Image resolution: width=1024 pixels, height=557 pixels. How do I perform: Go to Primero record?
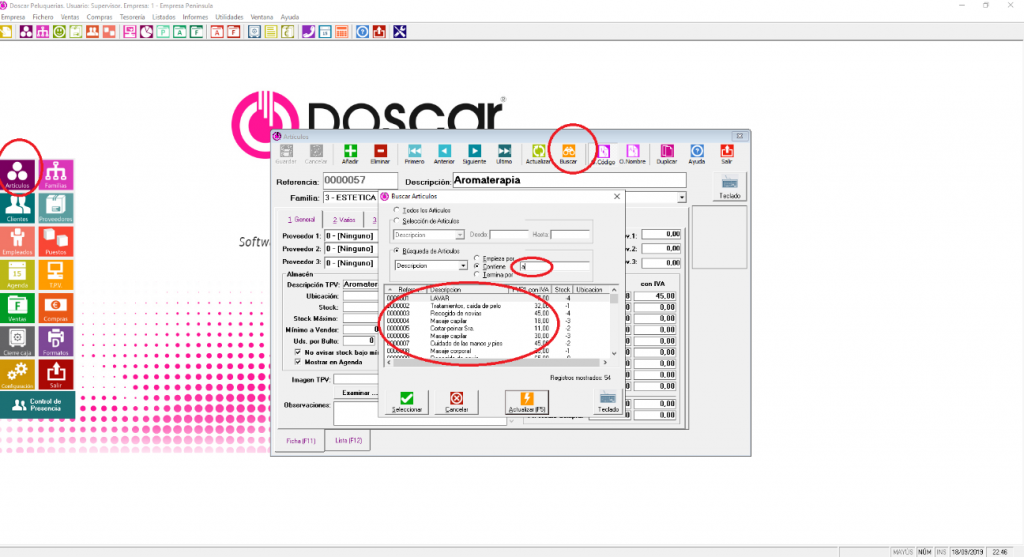(414, 155)
